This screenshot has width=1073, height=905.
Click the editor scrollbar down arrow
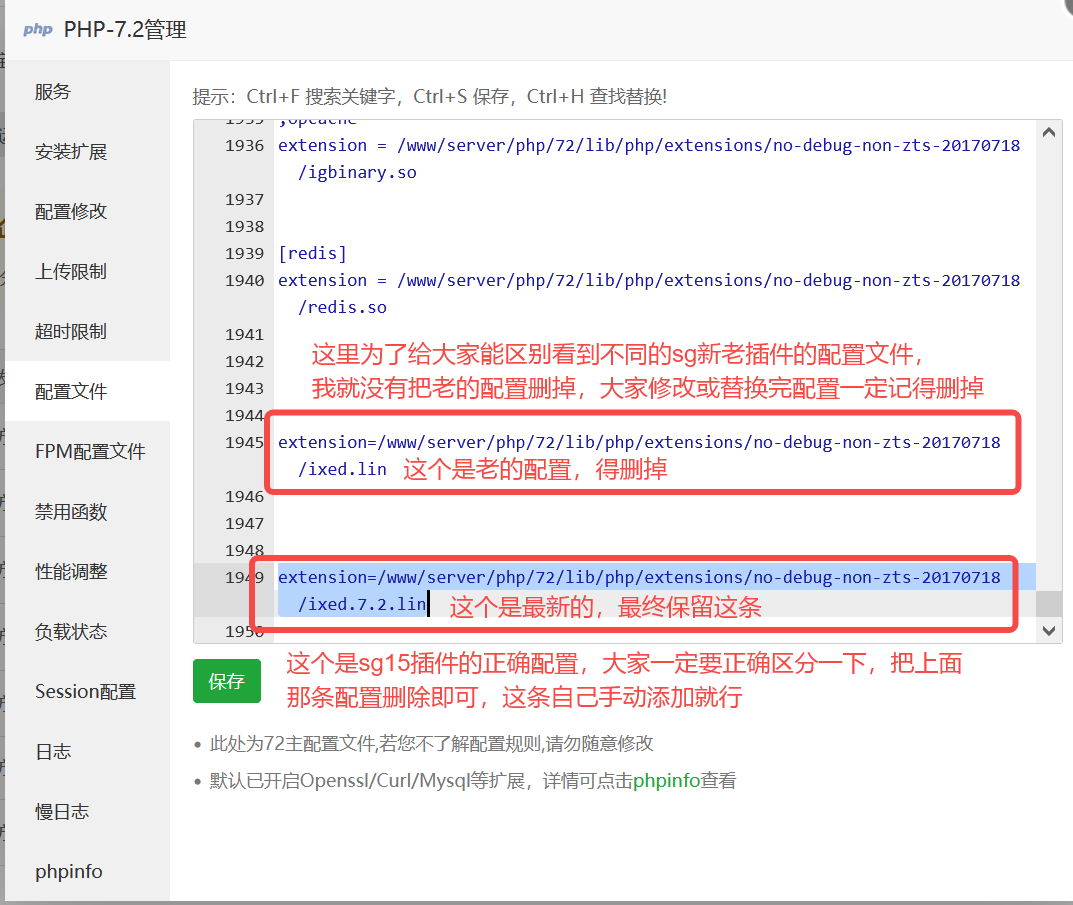[1049, 630]
